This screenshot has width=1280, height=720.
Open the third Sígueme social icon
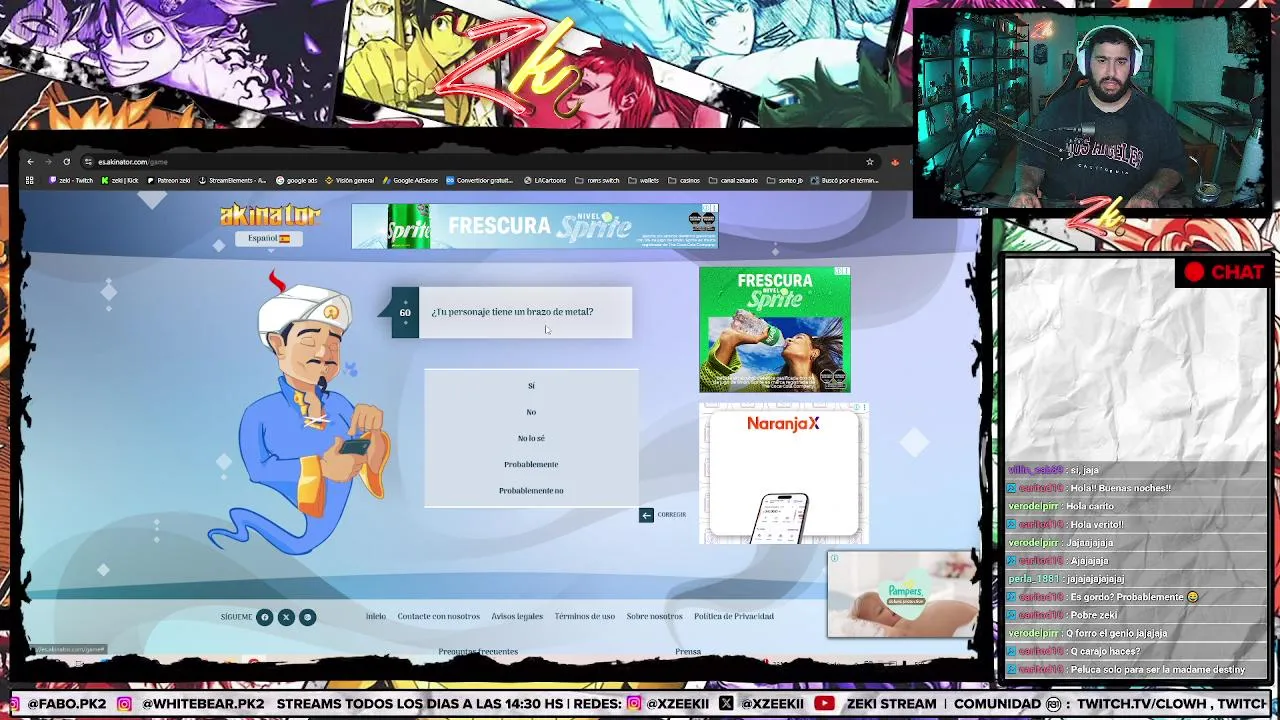(x=307, y=617)
